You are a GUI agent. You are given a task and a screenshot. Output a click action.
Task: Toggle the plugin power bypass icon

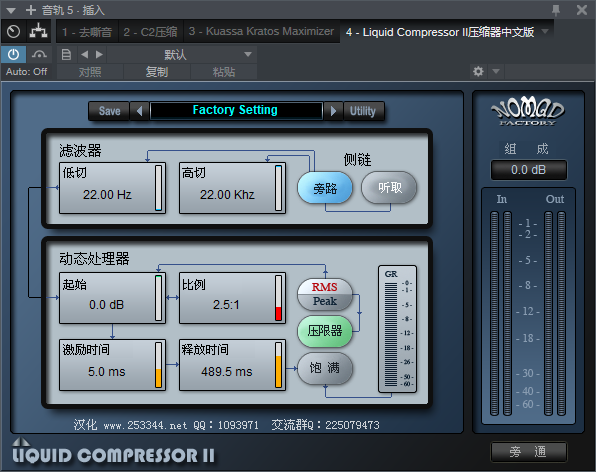click(x=13, y=55)
